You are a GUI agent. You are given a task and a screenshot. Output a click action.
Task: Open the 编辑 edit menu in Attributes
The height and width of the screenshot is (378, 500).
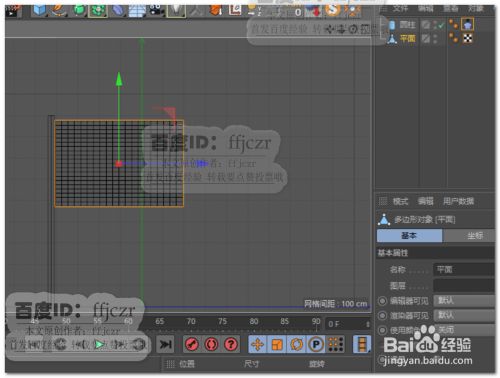pyautogui.click(x=426, y=201)
